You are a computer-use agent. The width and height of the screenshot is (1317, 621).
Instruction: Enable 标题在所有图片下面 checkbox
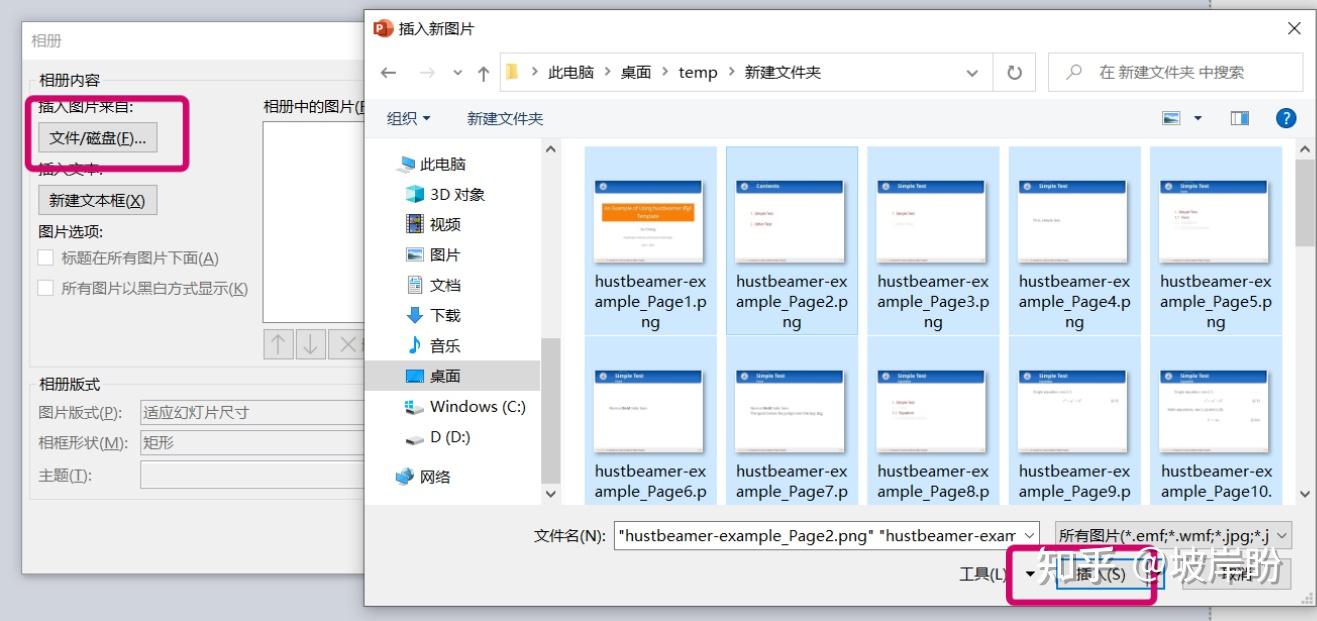45,257
